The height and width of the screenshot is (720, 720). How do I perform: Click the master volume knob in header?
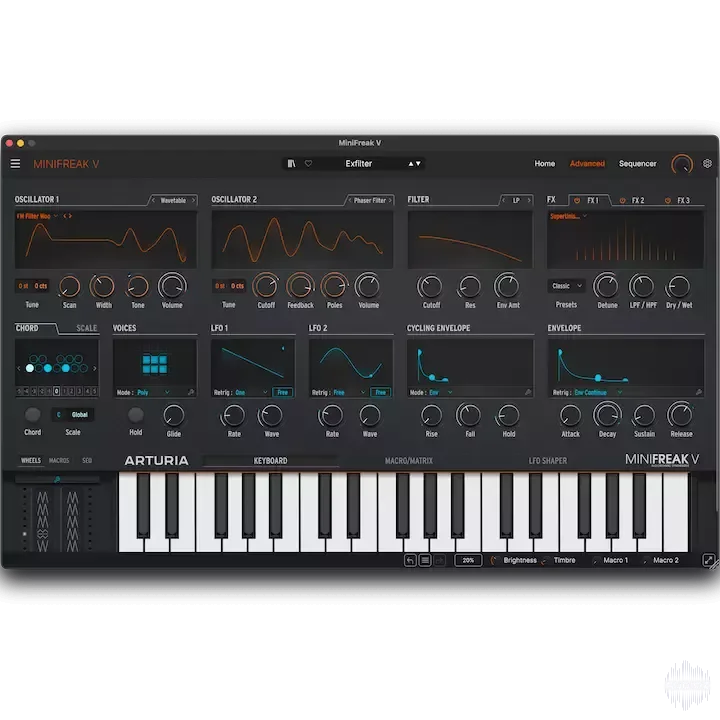pos(682,164)
